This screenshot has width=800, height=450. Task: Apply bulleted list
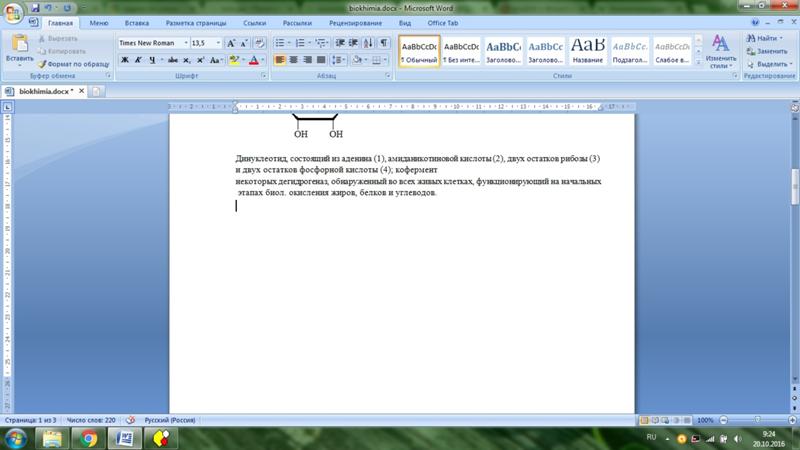pyautogui.click(x=280, y=43)
